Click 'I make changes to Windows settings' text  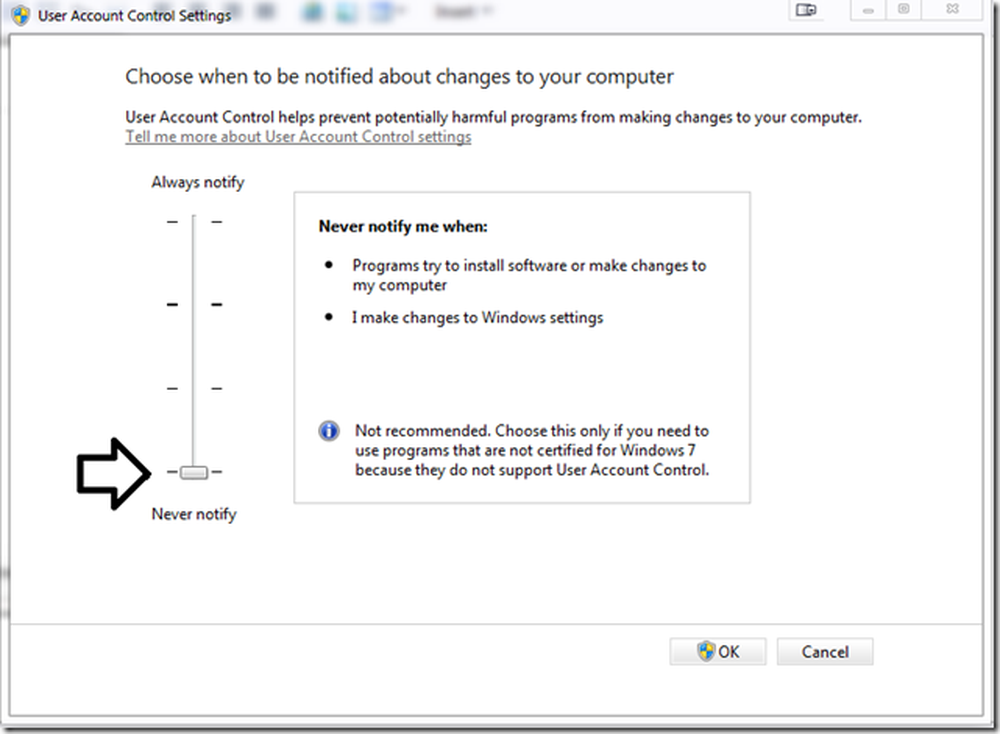pyautogui.click(x=477, y=318)
